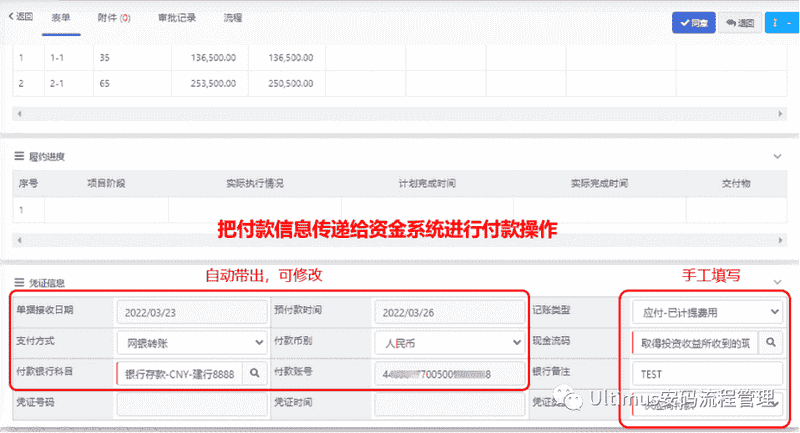
Task: Open the 付款币别 dropdown showing 人民币
Action: pos(449,343)
